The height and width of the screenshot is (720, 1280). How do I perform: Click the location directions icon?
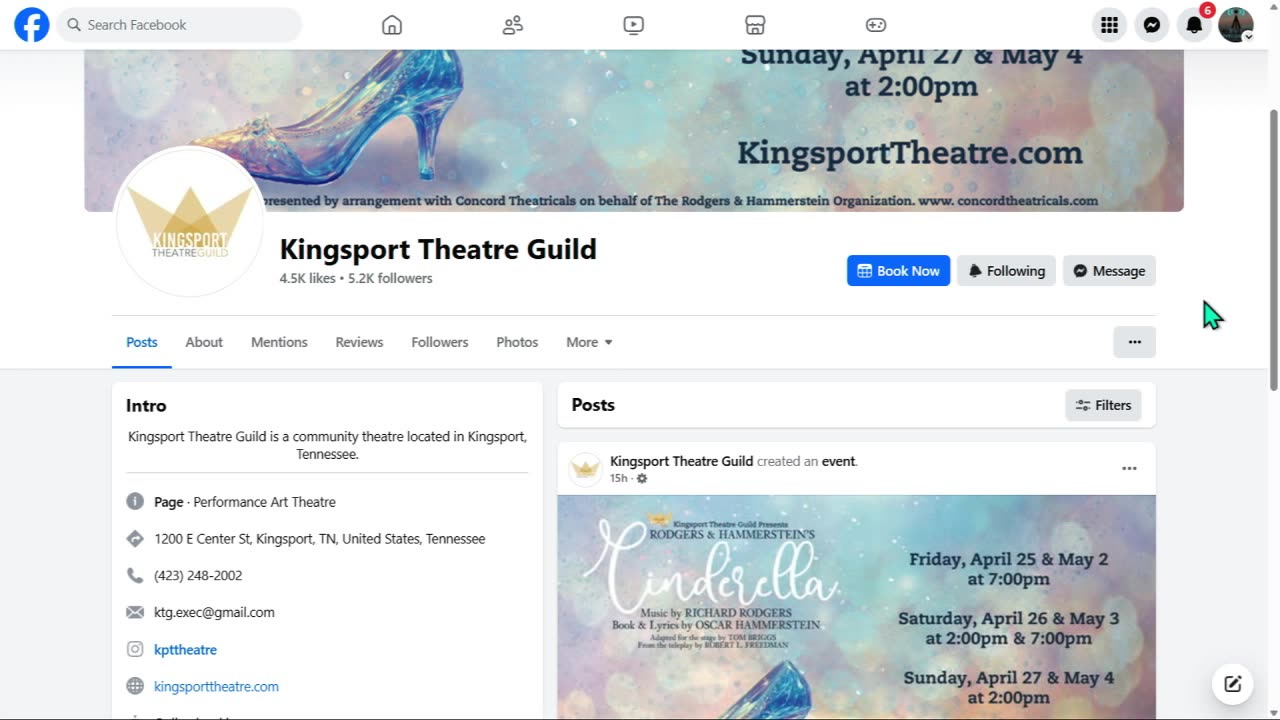[135, 538]
